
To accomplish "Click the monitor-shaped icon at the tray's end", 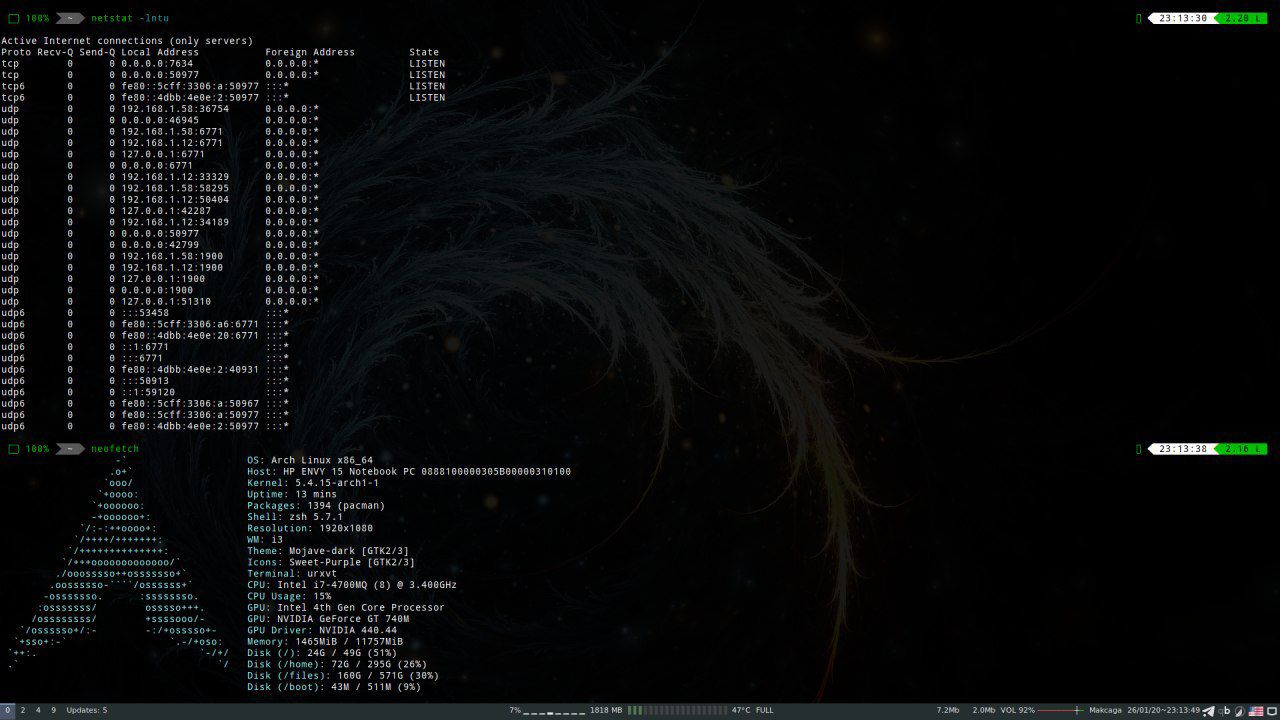I will [1270, 710].
